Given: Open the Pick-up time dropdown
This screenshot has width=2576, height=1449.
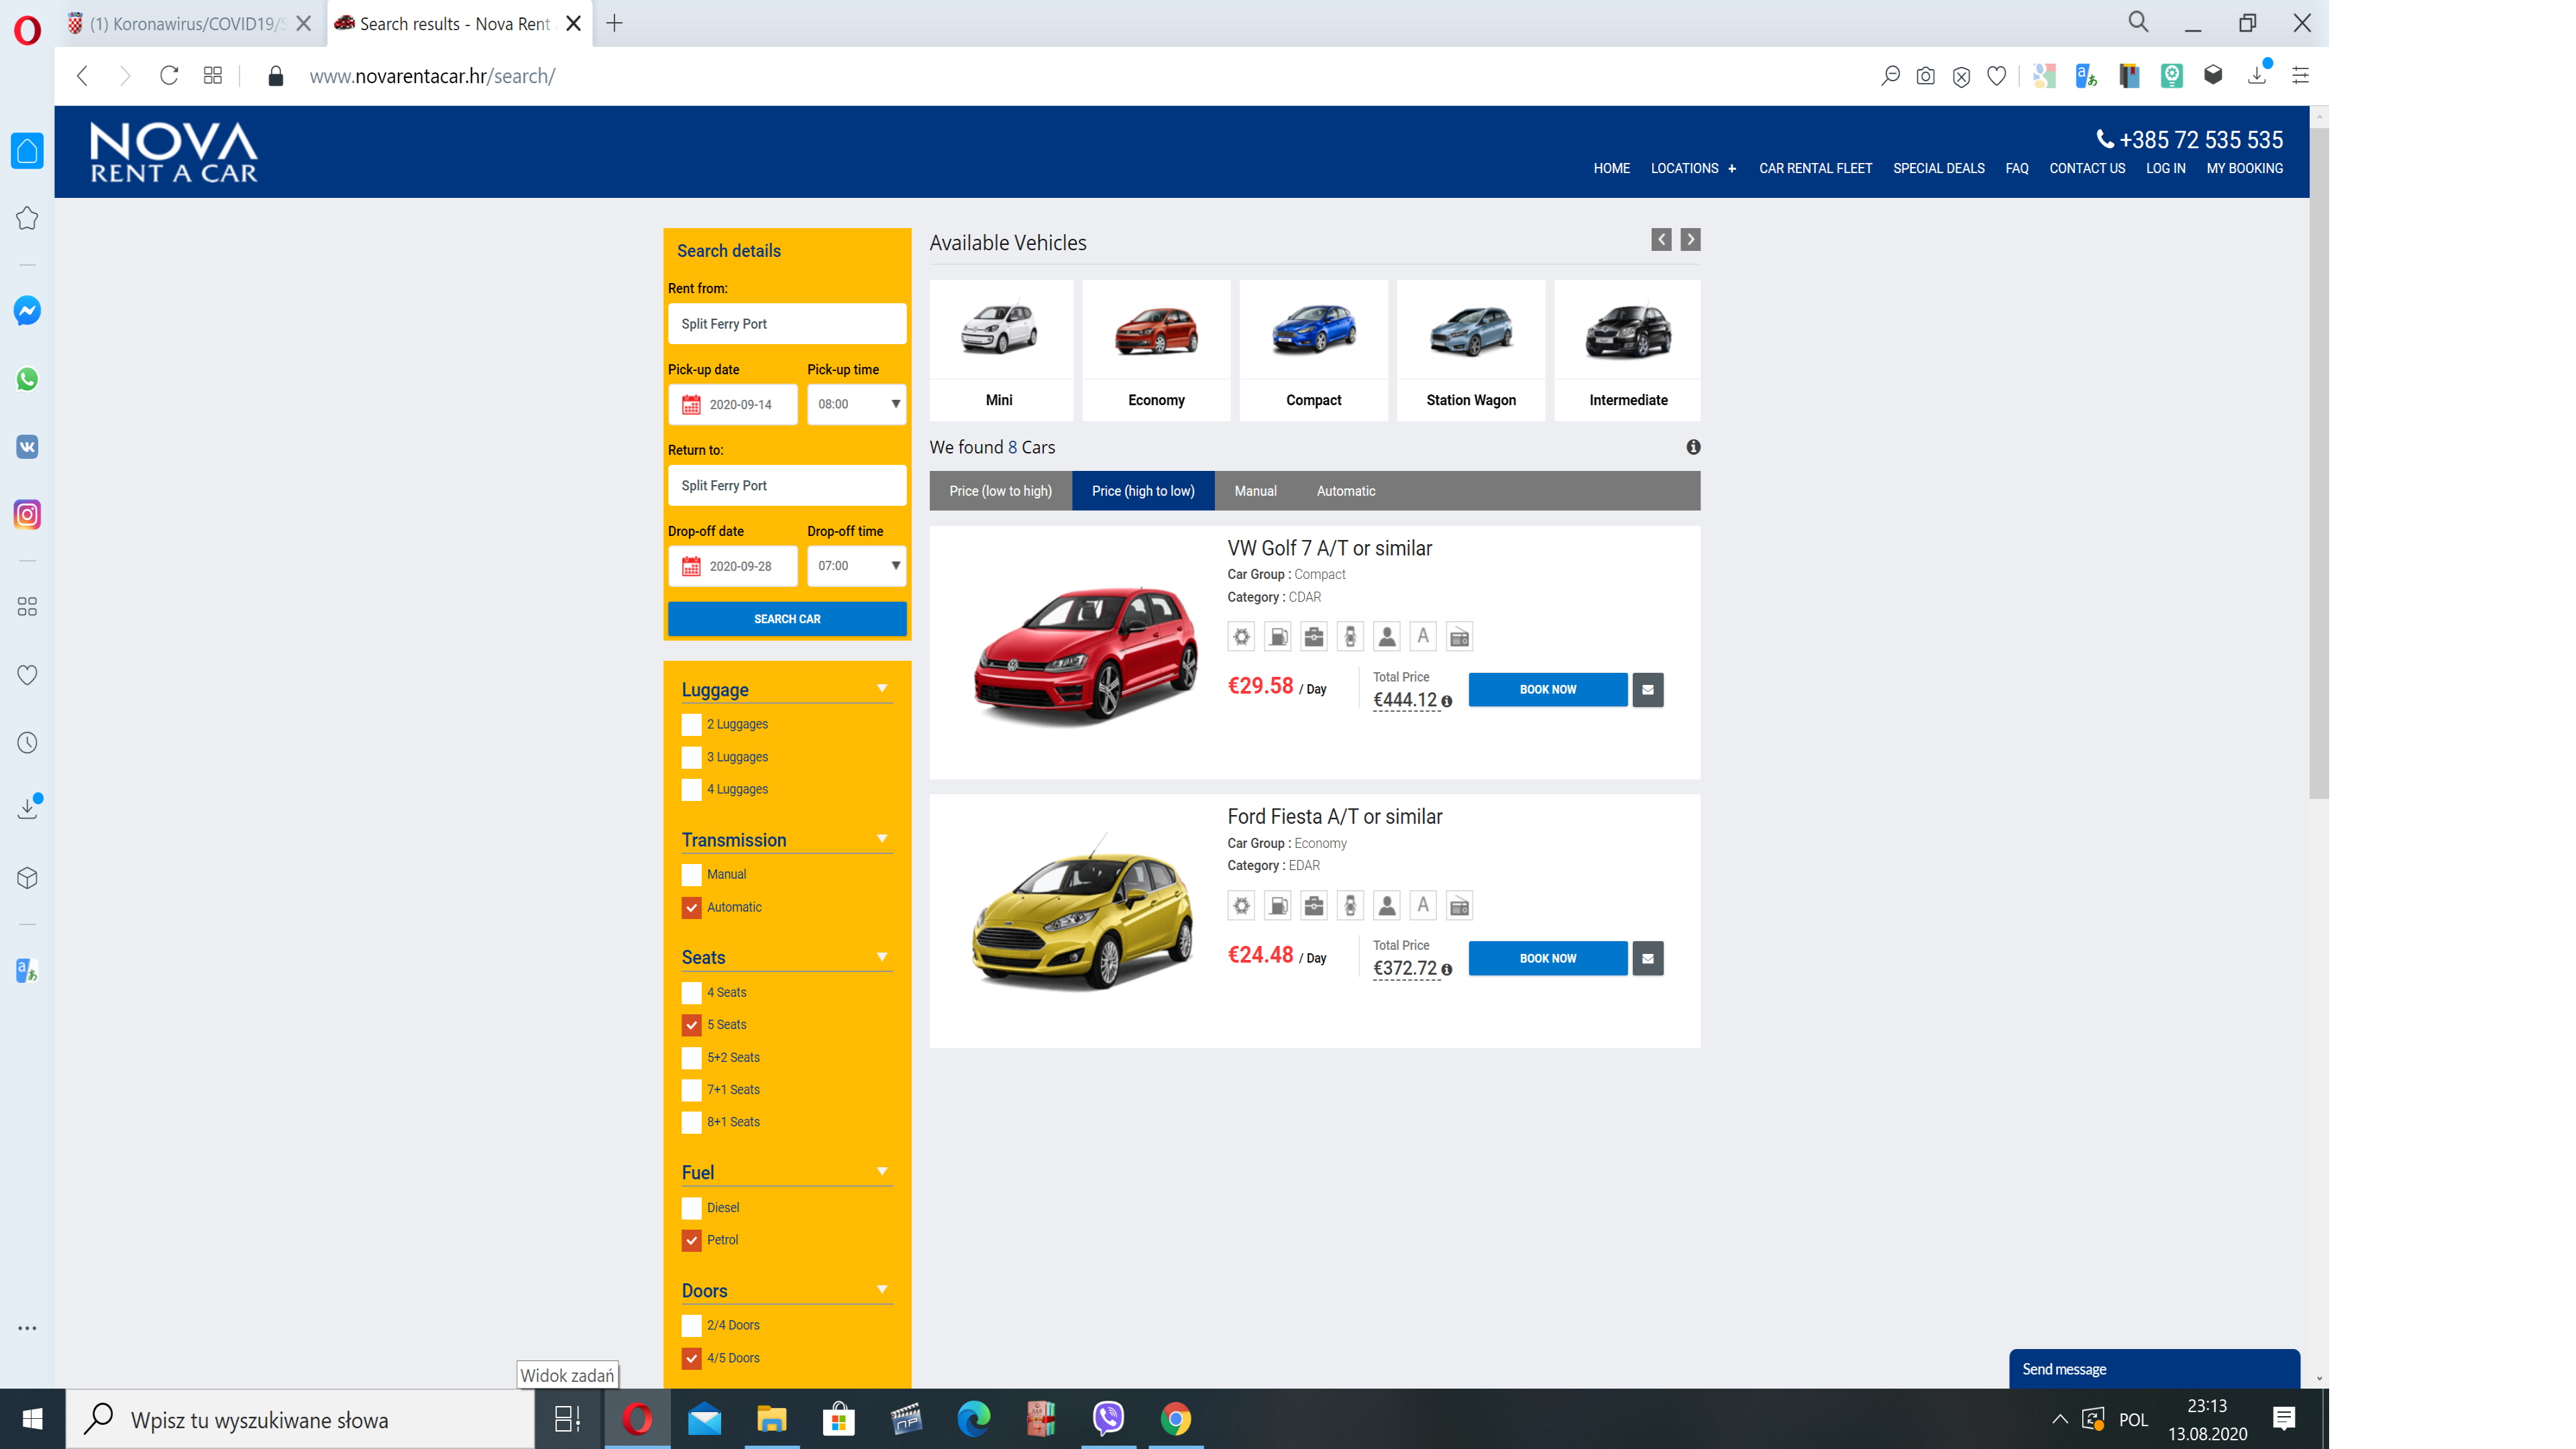Looking at the screenshot, I should (856, 405).
